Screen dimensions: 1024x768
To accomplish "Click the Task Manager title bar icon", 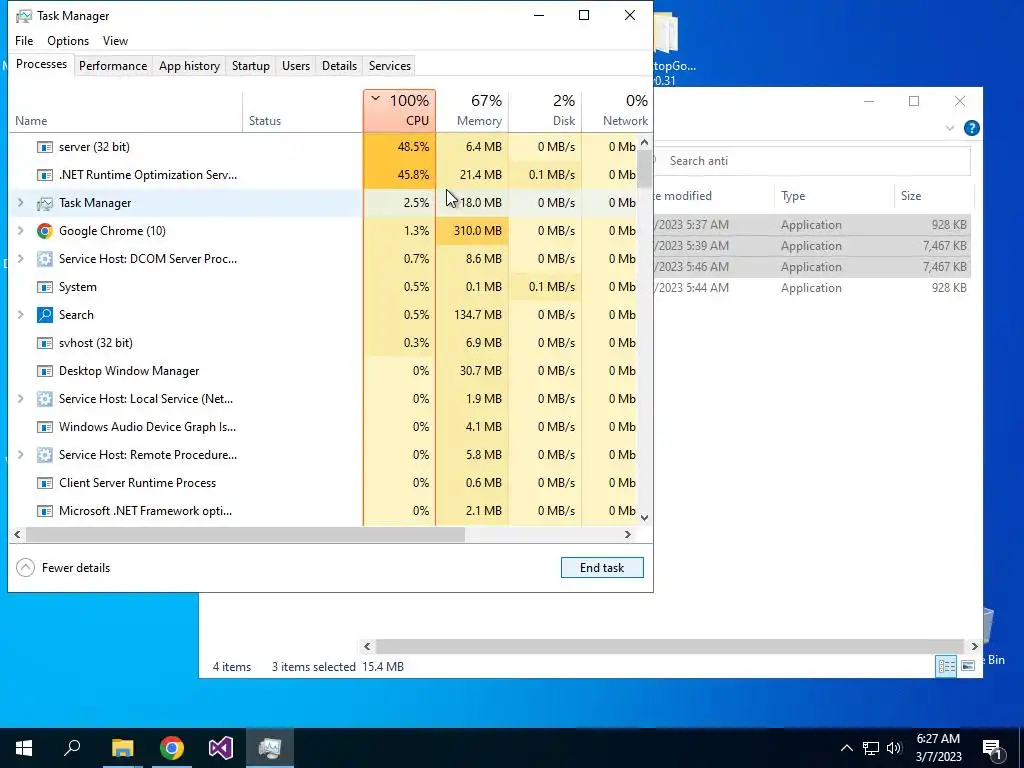I will tap(24, 16).
